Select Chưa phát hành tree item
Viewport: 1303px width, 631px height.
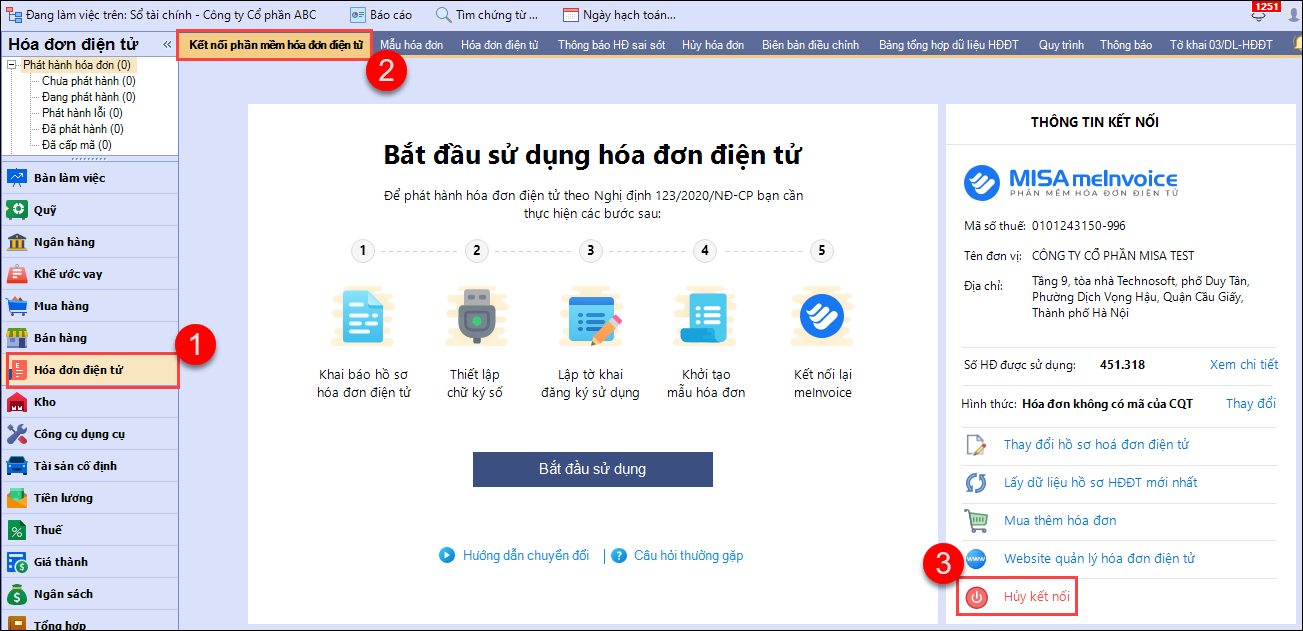(x=88, y=81)
